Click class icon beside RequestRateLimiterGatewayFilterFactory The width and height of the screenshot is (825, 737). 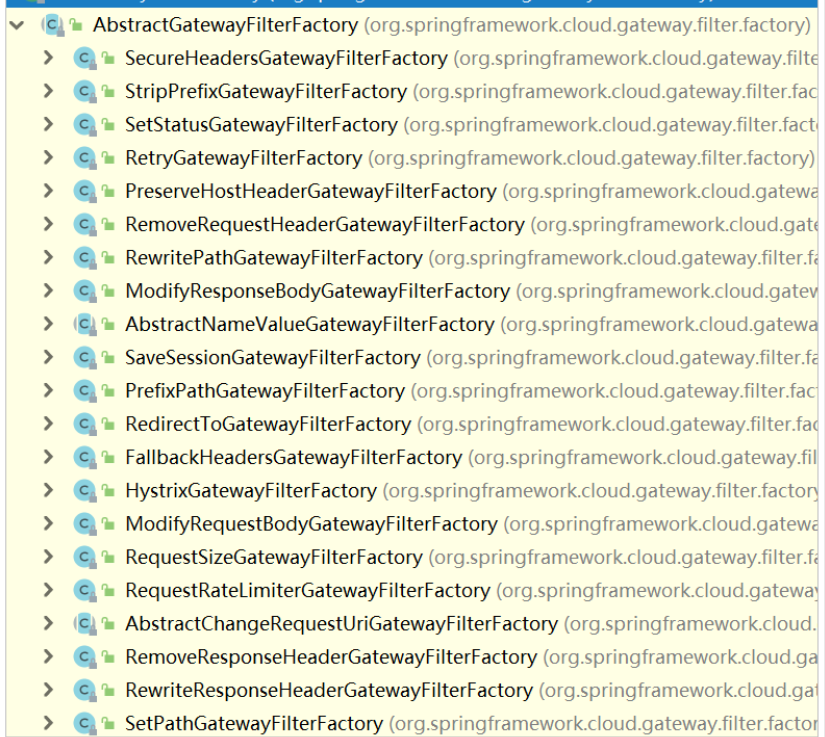[x=85, y=590]
